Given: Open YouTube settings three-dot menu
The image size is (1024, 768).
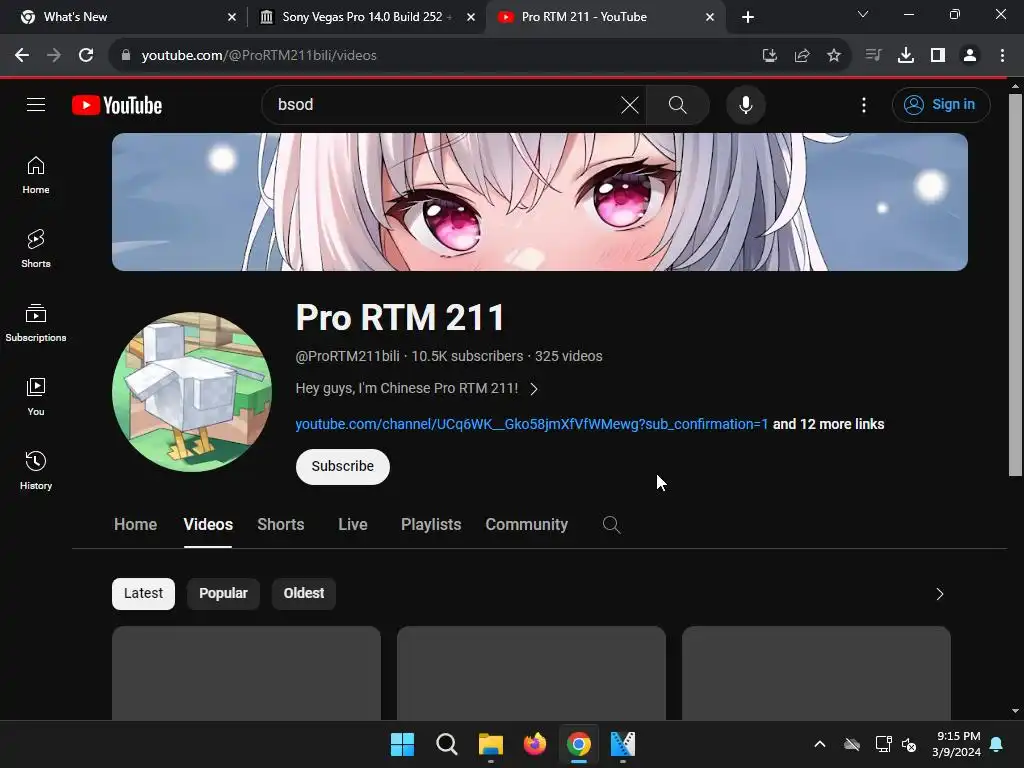Looking at the screenshot, I should pyautogui.click(x=863, y=104).
